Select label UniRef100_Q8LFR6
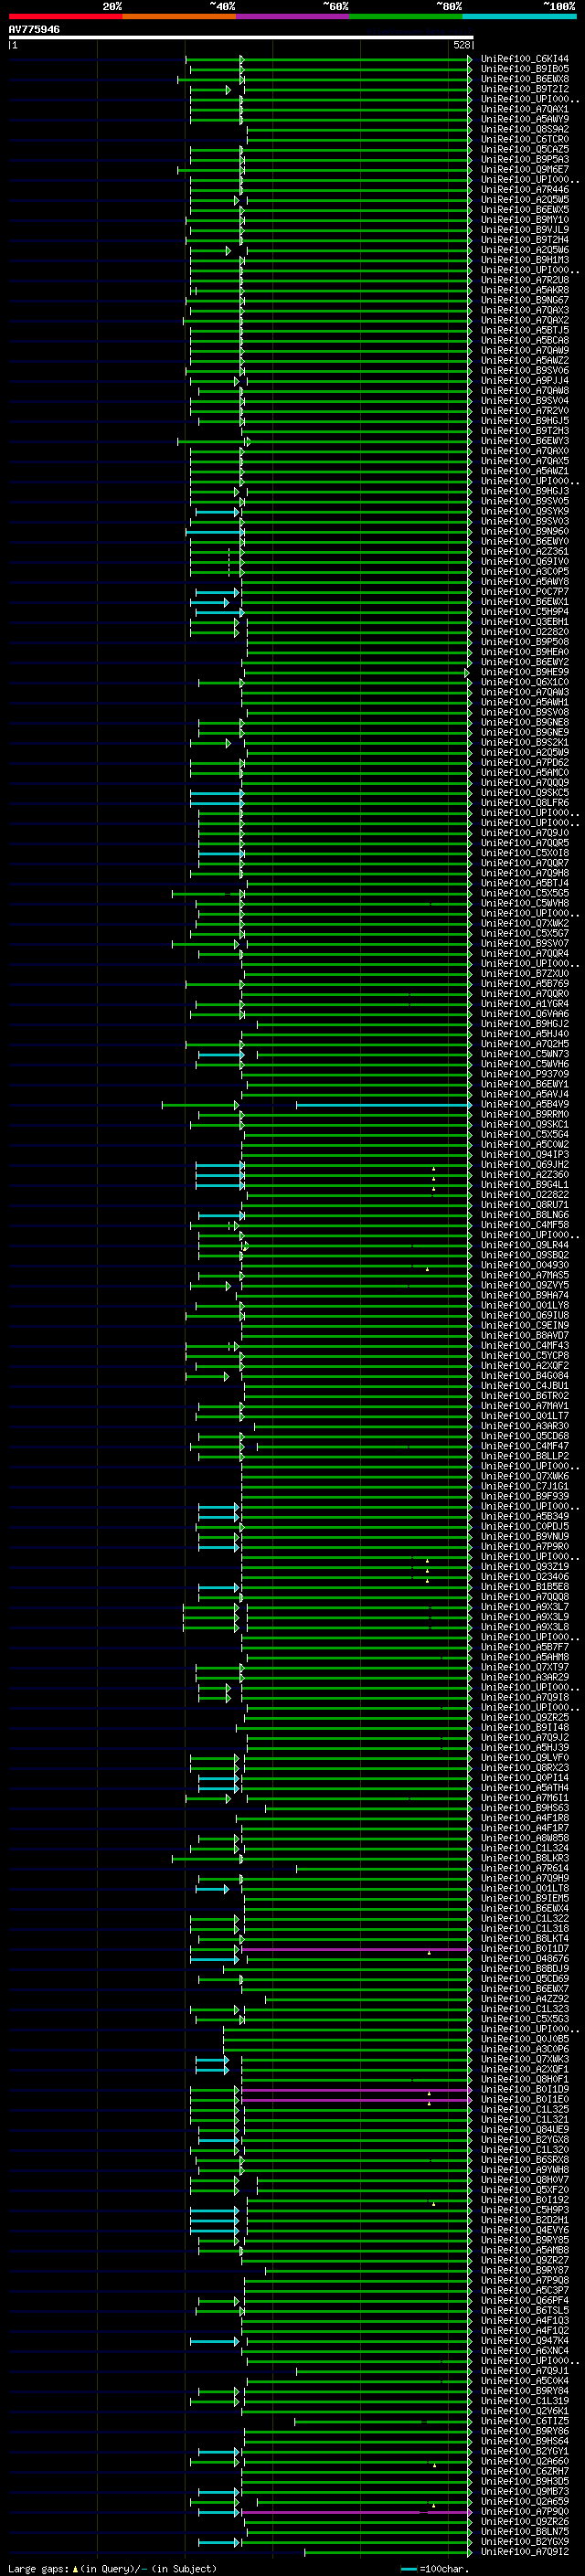 click(x=525, y=803)
